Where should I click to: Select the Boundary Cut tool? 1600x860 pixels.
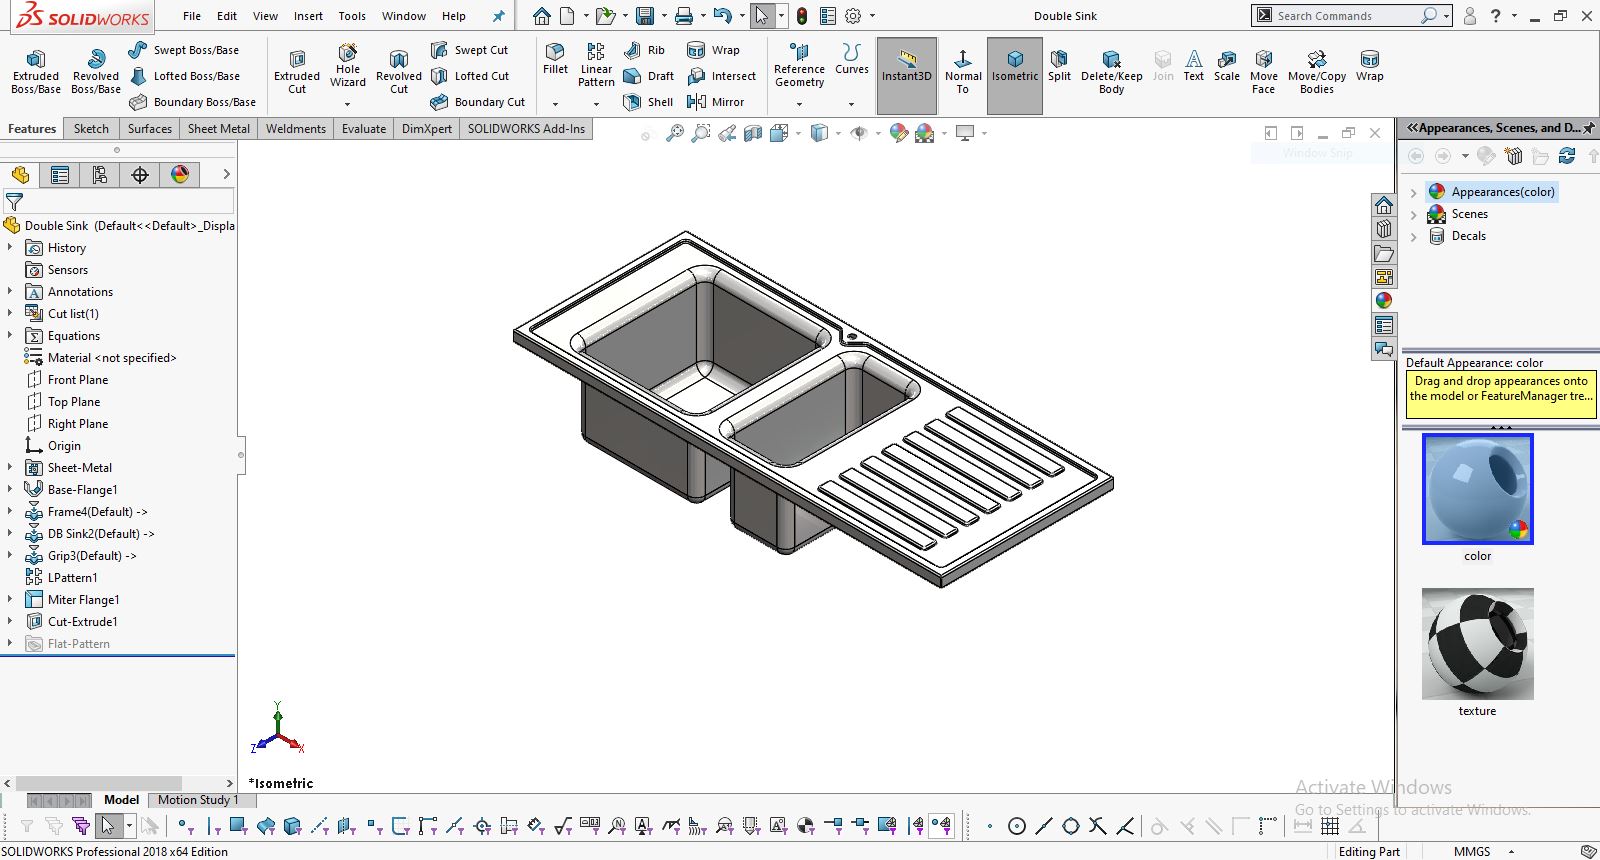pyautogui.click(x=477, y=102)
